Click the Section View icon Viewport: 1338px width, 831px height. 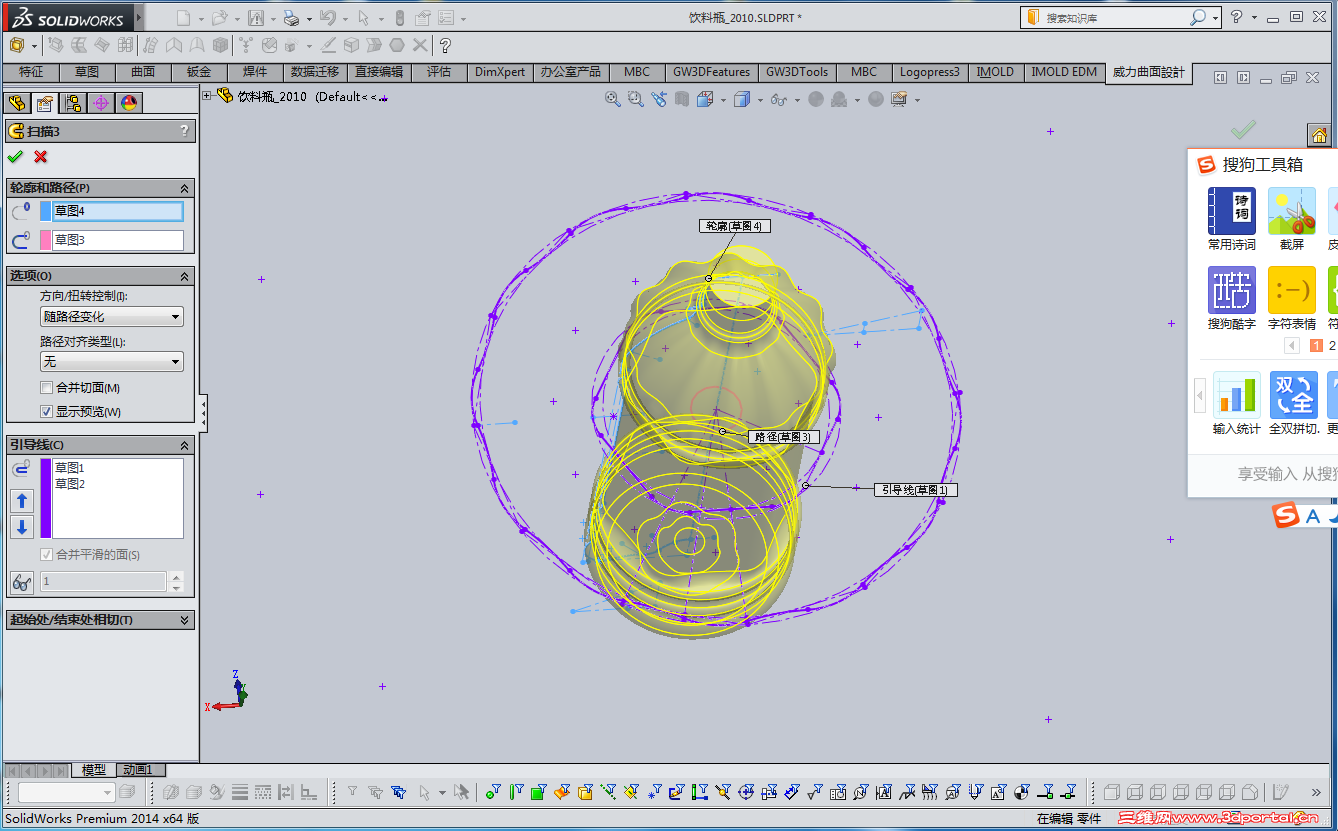[x=682, y=99]
